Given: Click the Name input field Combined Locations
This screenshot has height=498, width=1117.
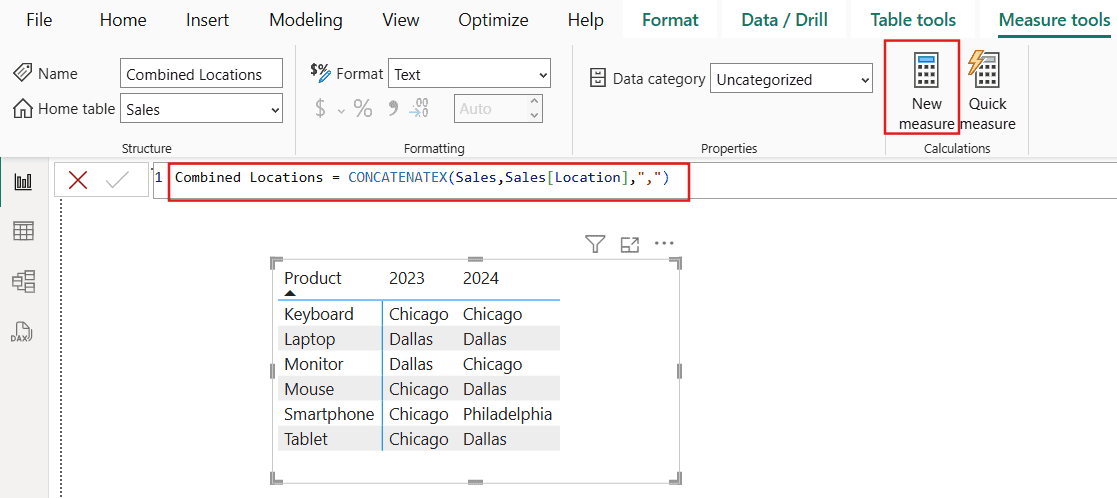Looking at the screenshot, I should coord(202,73).
